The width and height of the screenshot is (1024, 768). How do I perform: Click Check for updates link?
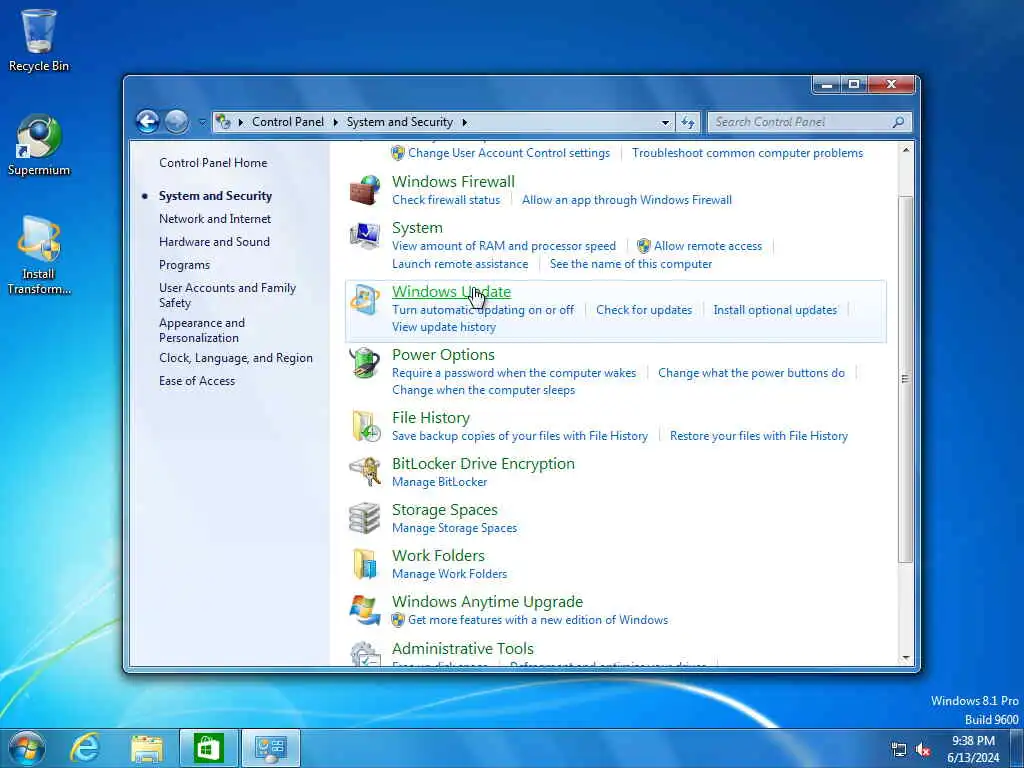coord(644,310)
